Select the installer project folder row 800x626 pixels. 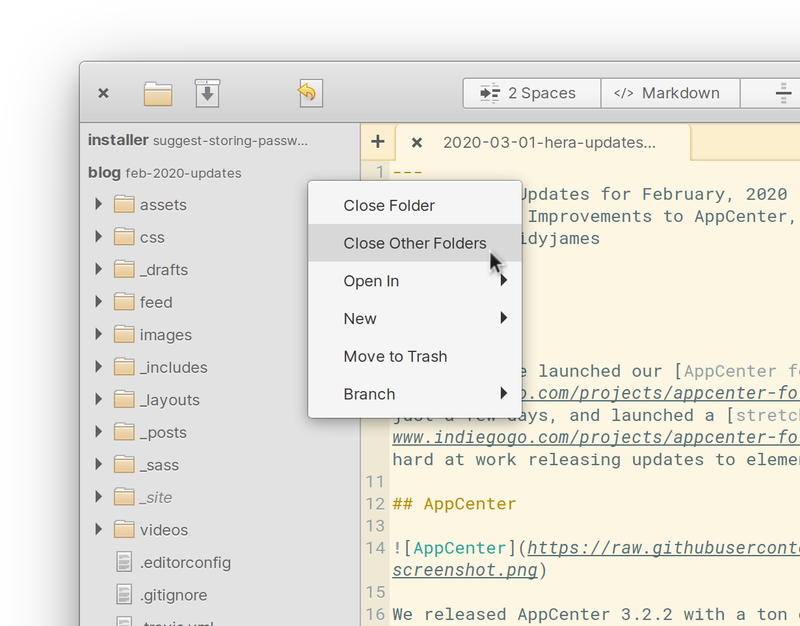pyautogui.click(x=220, y=140)
